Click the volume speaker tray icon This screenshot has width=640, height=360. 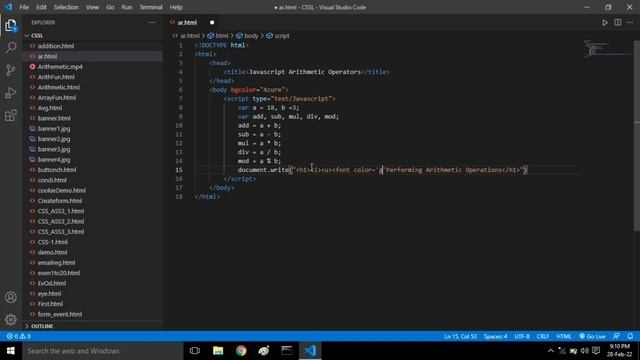(584, 351)
